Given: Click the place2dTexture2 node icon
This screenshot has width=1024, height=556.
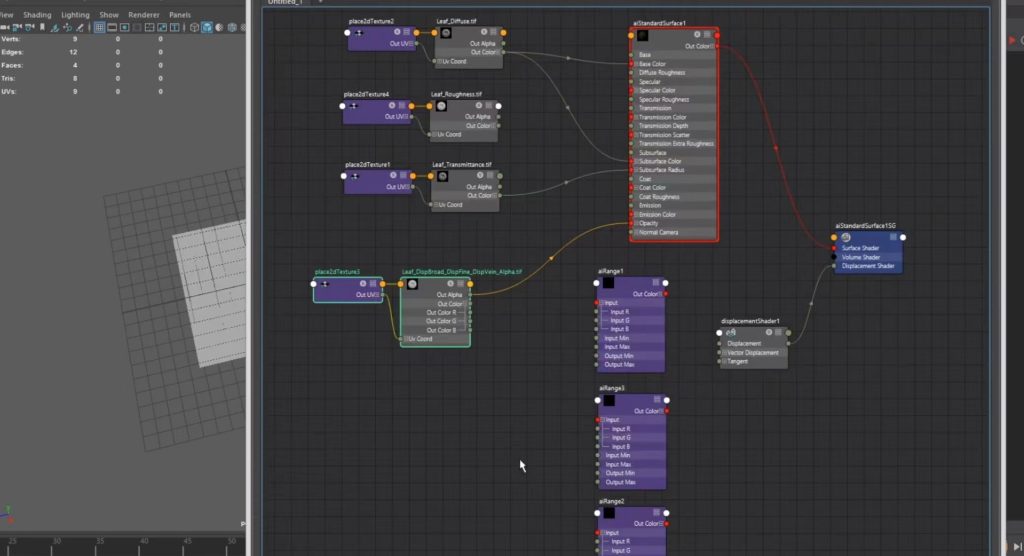Looking at the screenshot, I should click(x=359, y=33).
